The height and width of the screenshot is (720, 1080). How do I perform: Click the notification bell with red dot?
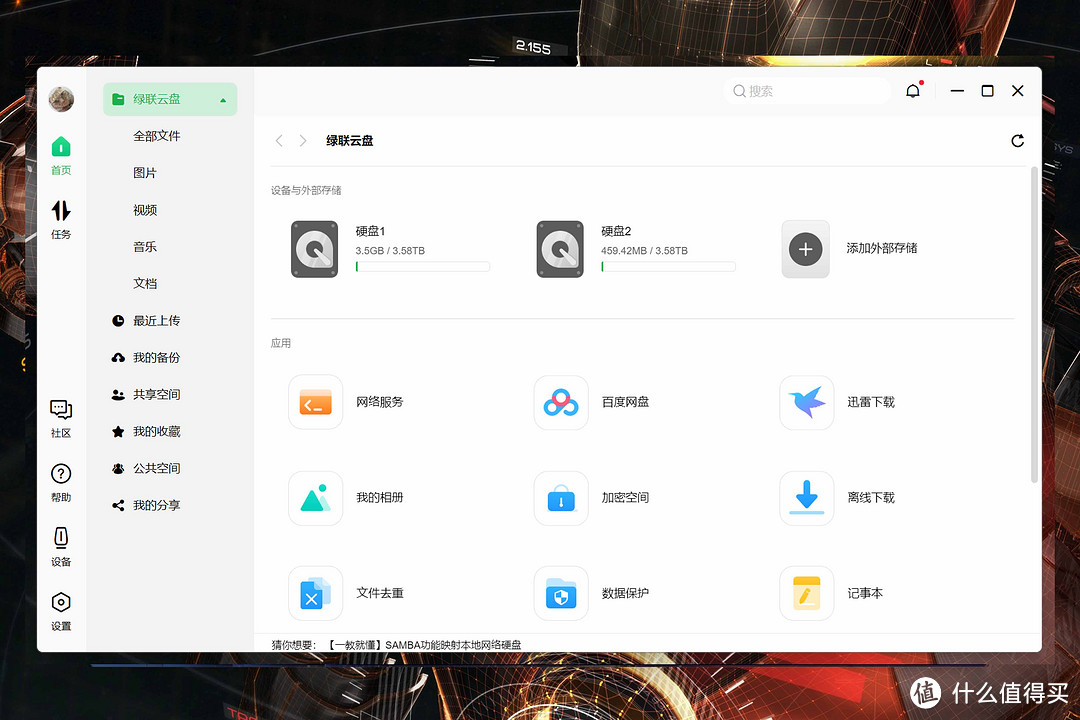pos(913,90)
